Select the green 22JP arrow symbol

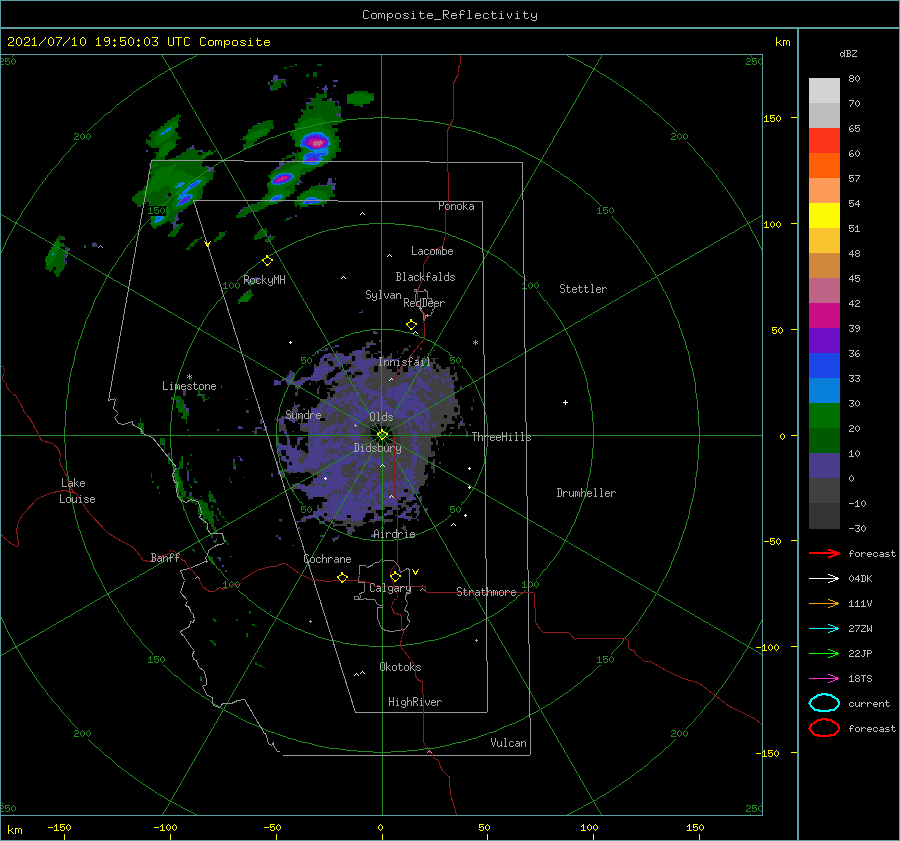[824, 653]
